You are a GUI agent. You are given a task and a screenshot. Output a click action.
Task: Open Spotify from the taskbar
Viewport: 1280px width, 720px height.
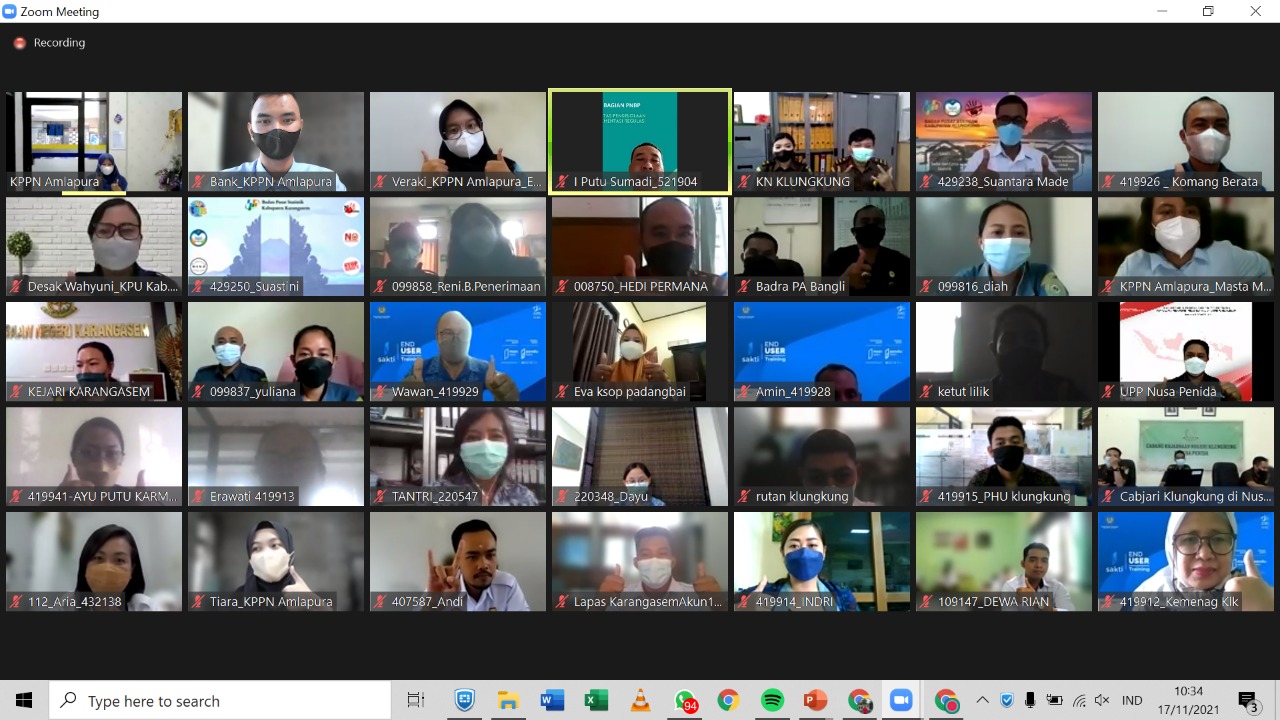coord(773,700)
